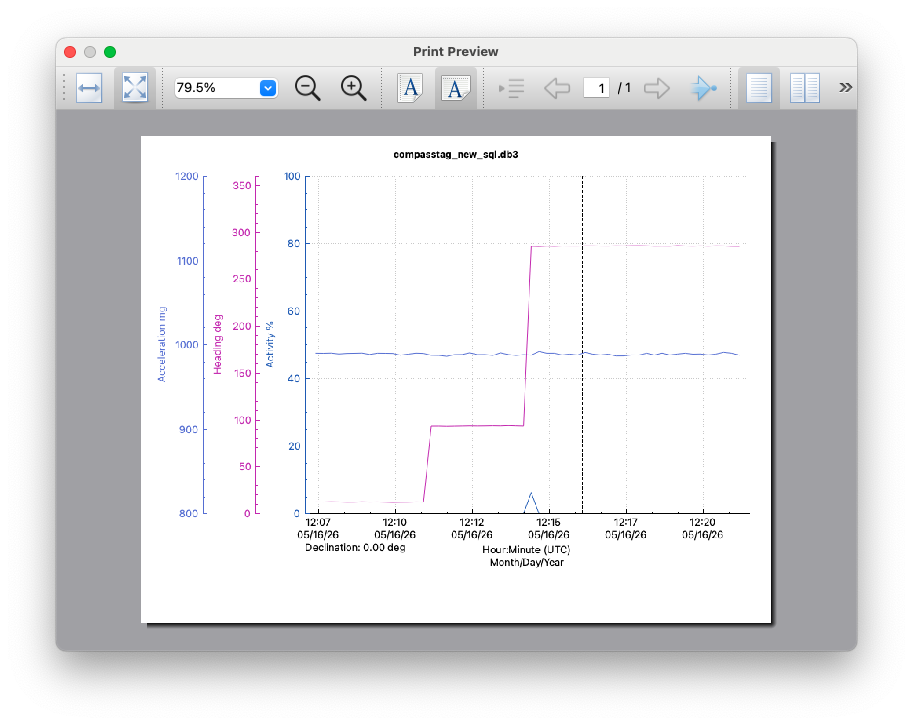
Task: Click the dashed cursor line in plot
Action: coord(582,345)
